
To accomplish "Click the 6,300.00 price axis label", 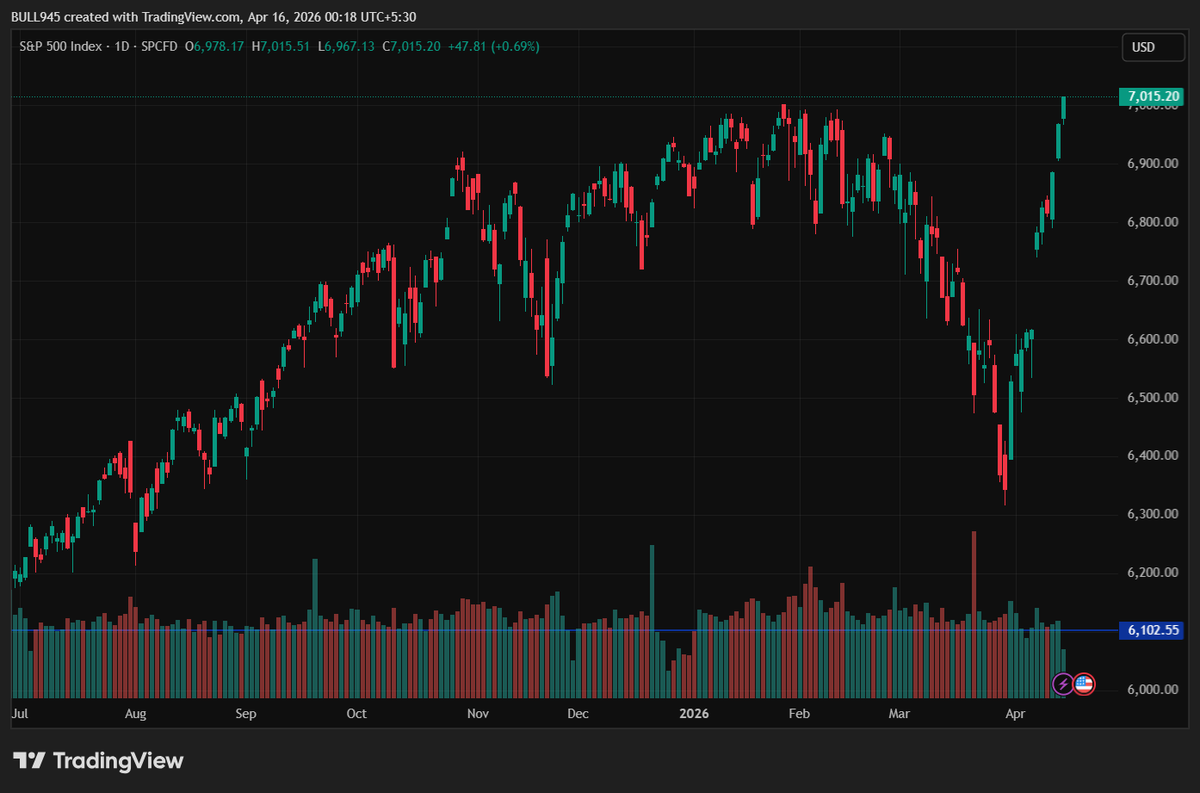I will tap(1153, 514).
